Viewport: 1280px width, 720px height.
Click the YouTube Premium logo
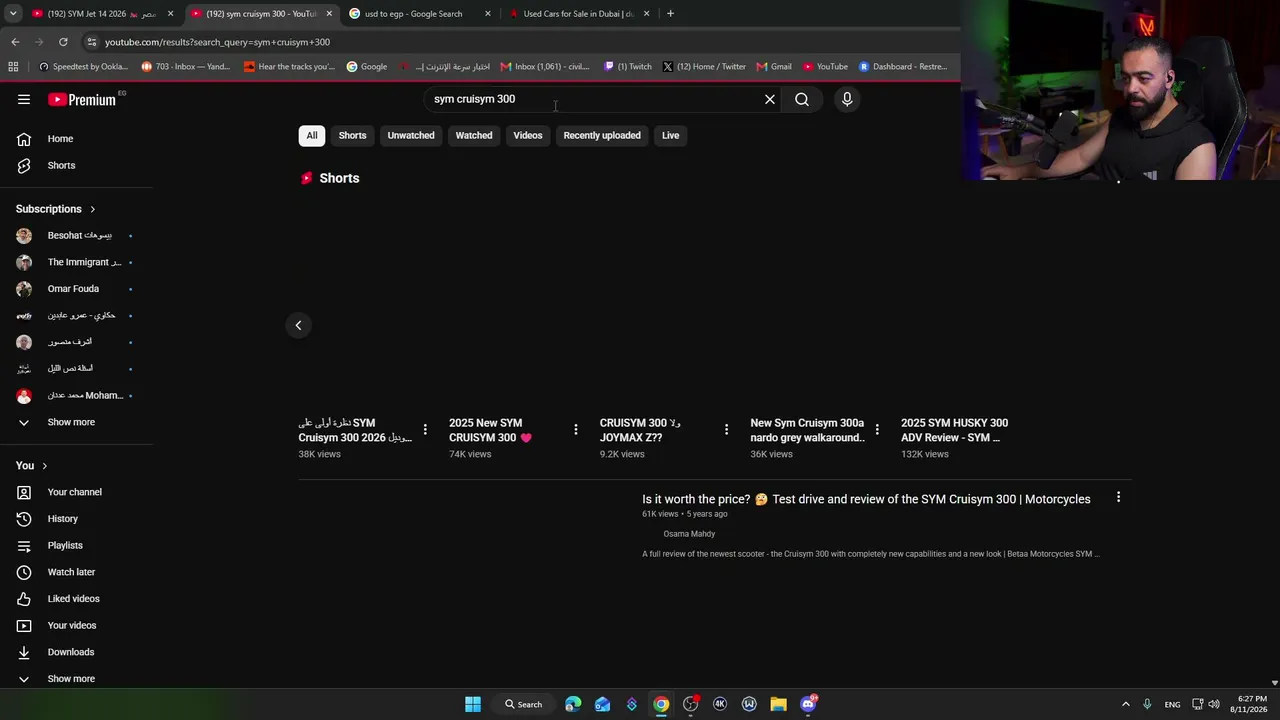click(x=84, y=99)
